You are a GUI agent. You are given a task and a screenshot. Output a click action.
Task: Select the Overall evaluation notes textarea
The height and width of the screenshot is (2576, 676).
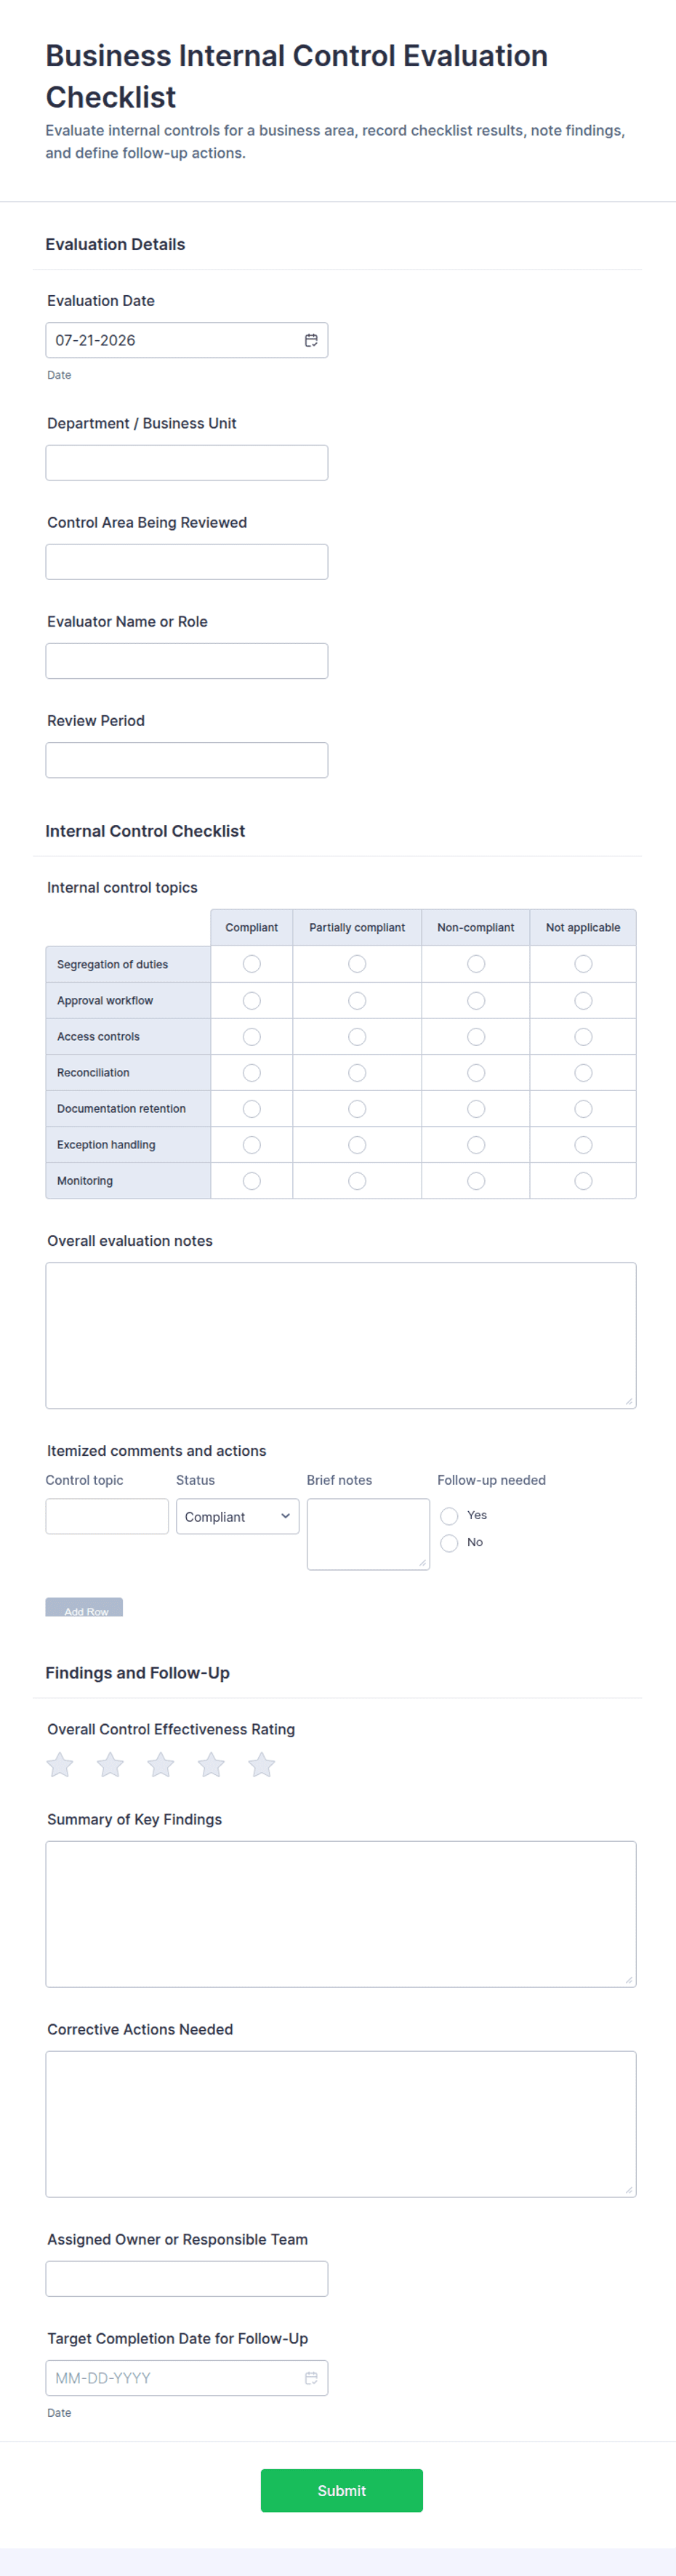341,1335
